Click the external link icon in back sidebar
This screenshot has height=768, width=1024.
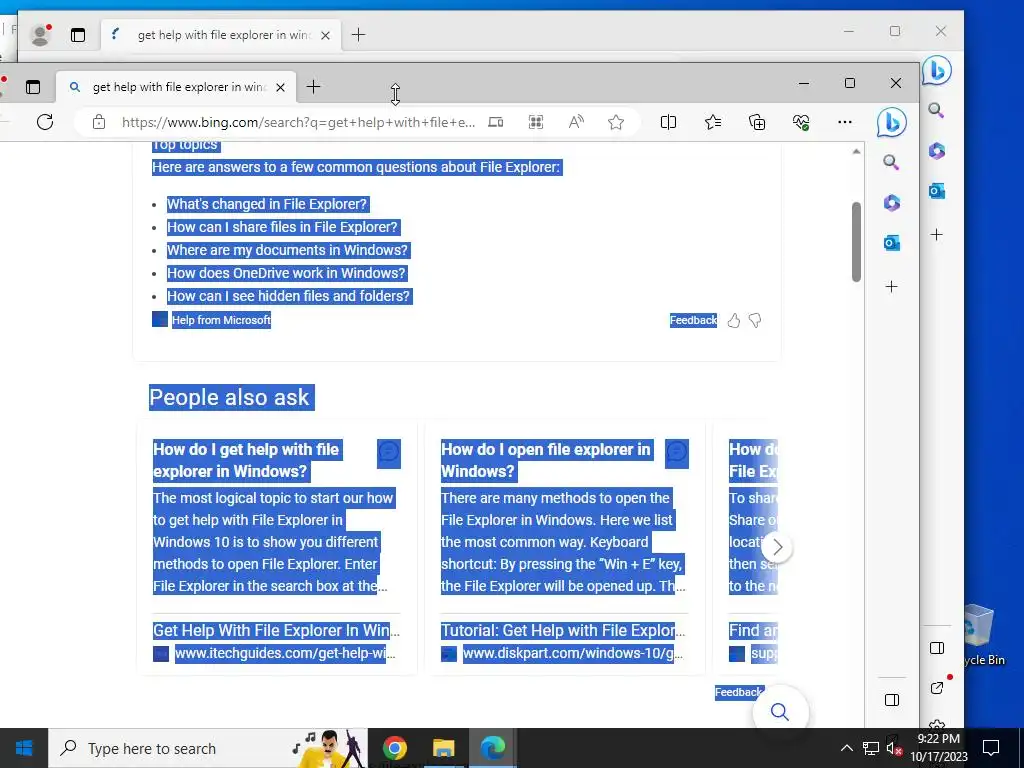[936, 688]
